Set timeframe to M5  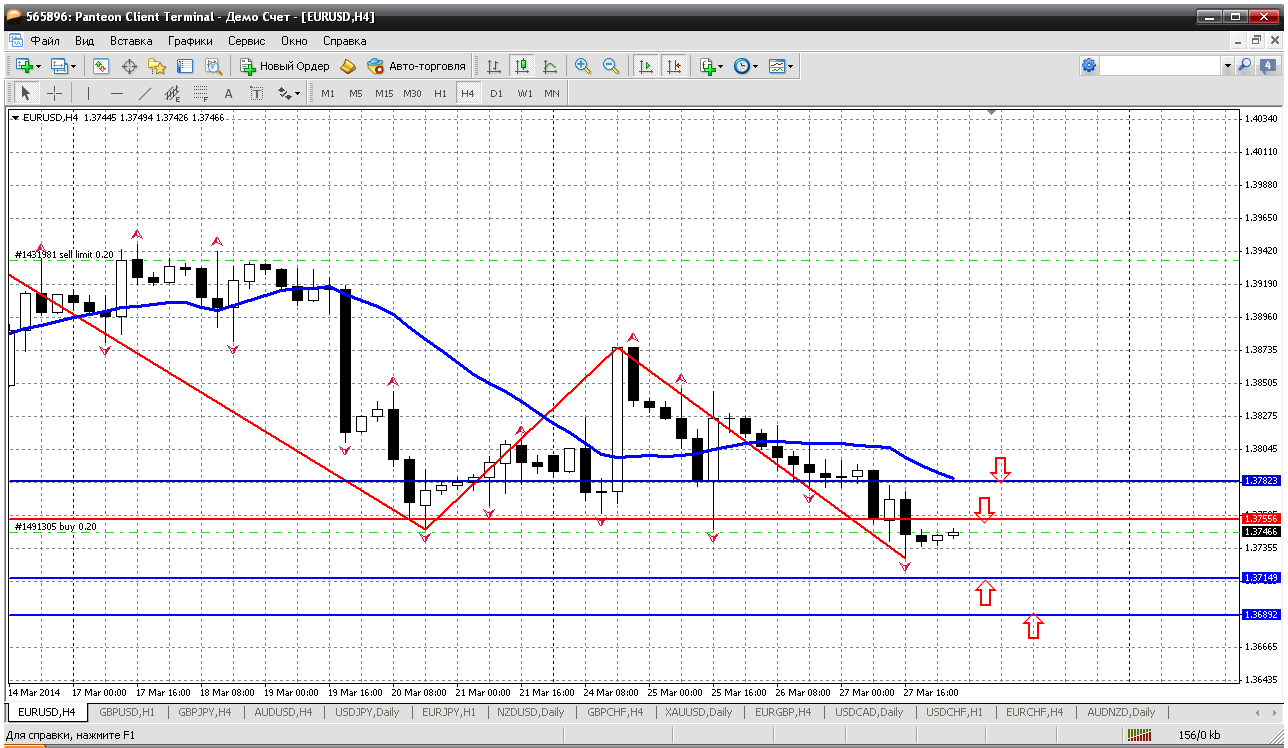tap(356, 93)
